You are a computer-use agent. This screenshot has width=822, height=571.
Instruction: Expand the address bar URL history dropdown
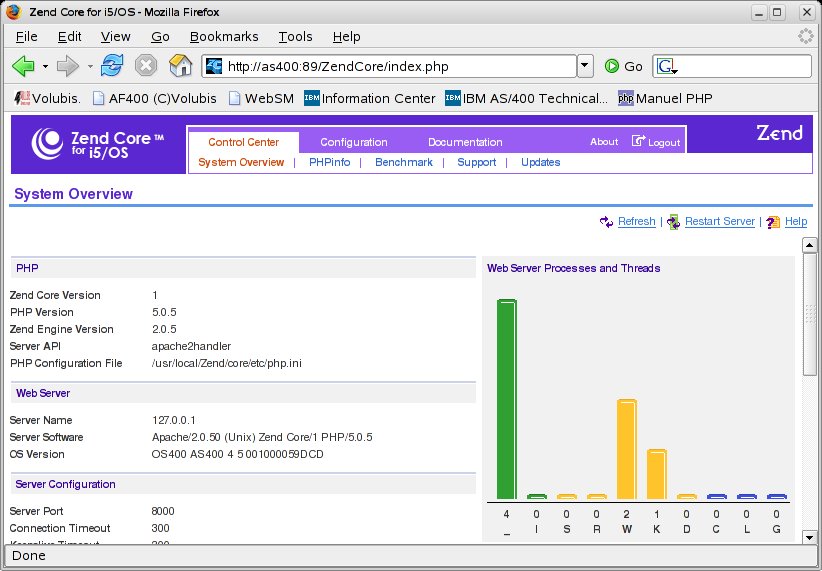585,66
